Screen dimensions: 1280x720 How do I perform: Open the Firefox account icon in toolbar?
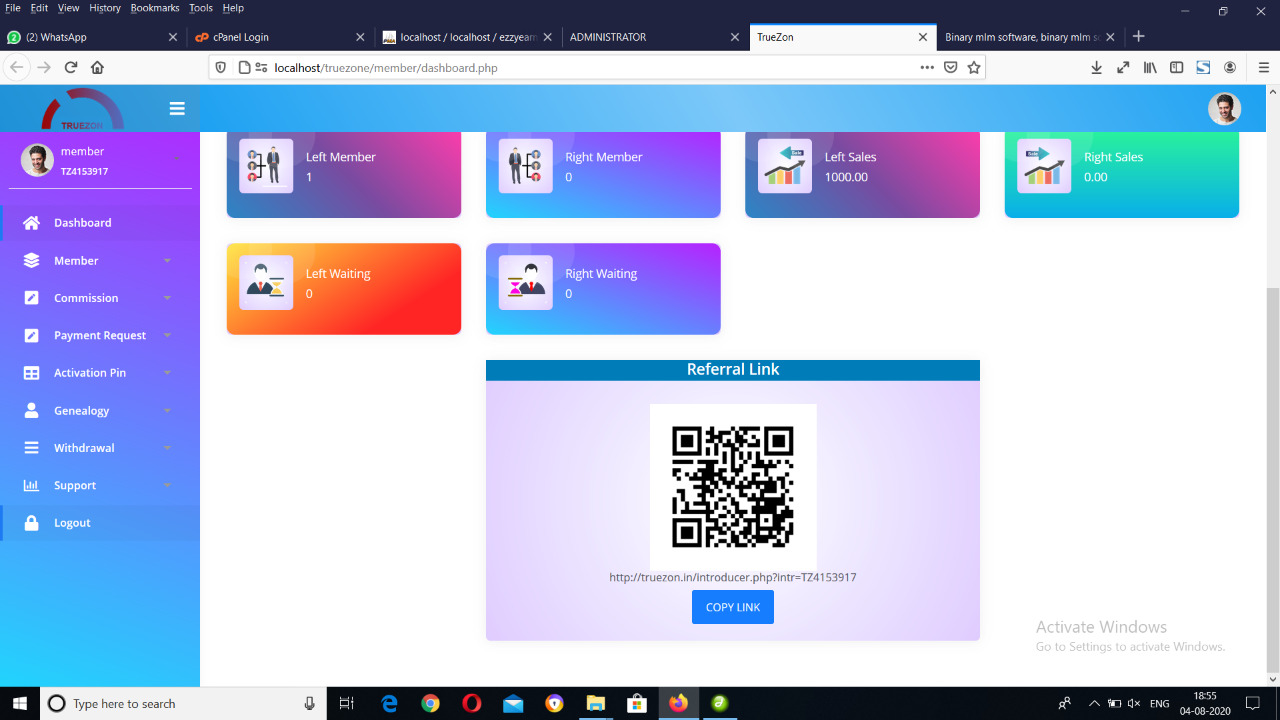point(1230,68)
